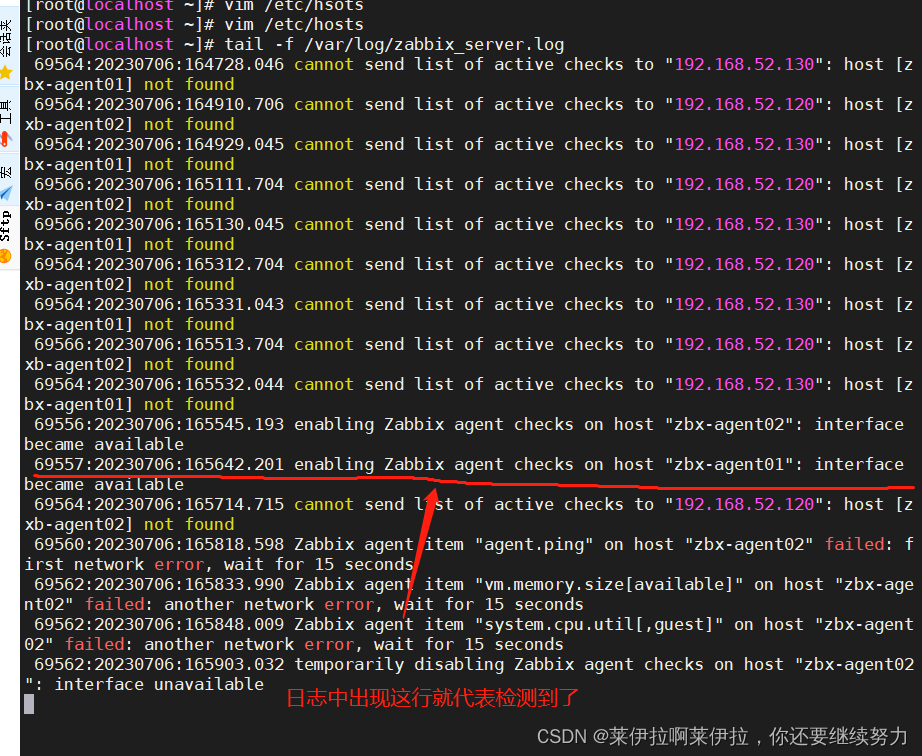Click timestamp 69564:20230706:164929.045

pyautogui.click(x=159, y=144)
